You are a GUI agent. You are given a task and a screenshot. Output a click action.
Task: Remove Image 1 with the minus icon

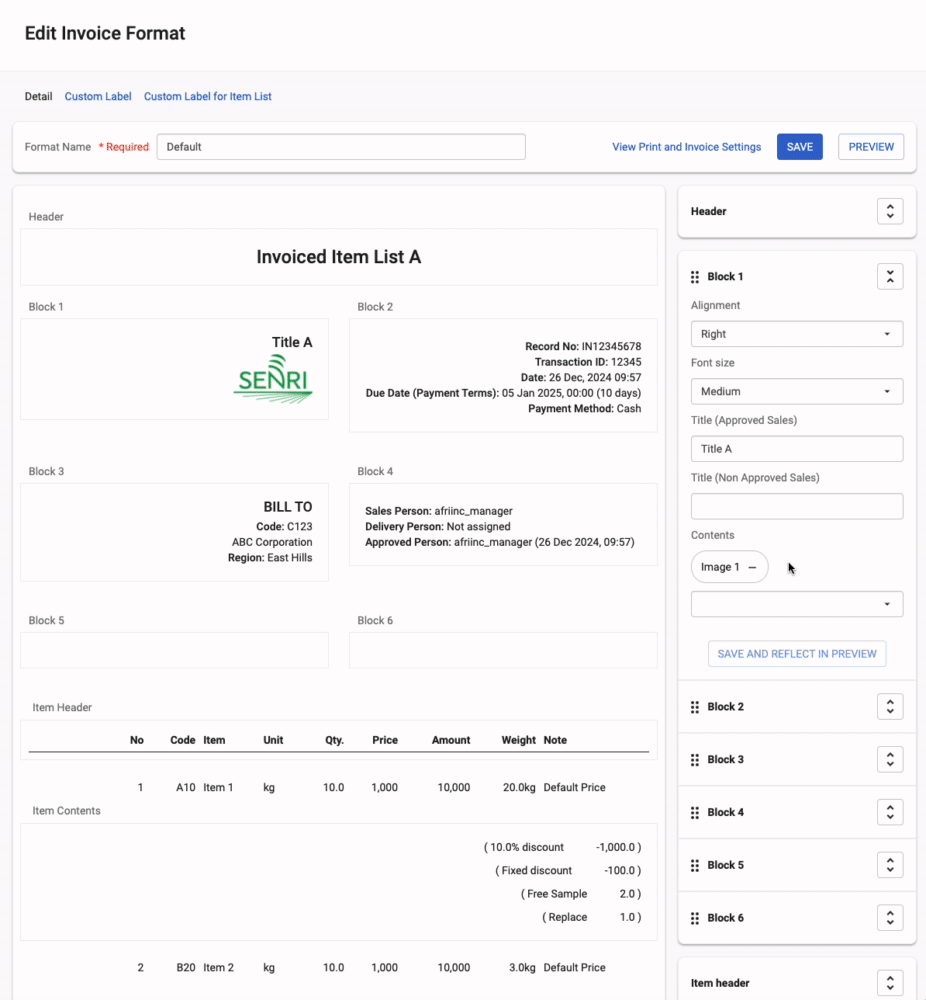(753, 567)
